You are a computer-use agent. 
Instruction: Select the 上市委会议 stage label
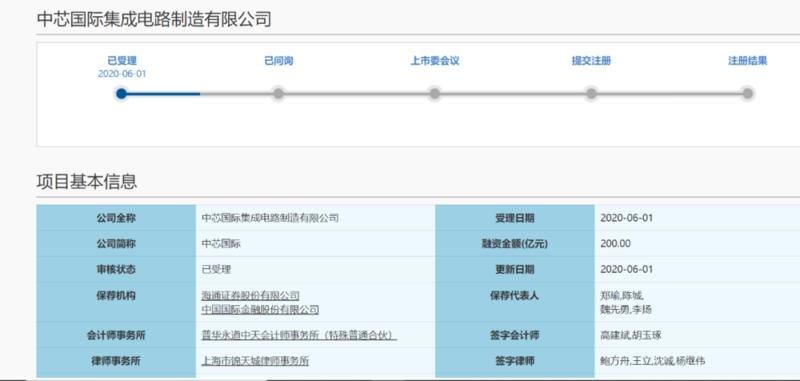pyautogui.click(x=435, y=61)
